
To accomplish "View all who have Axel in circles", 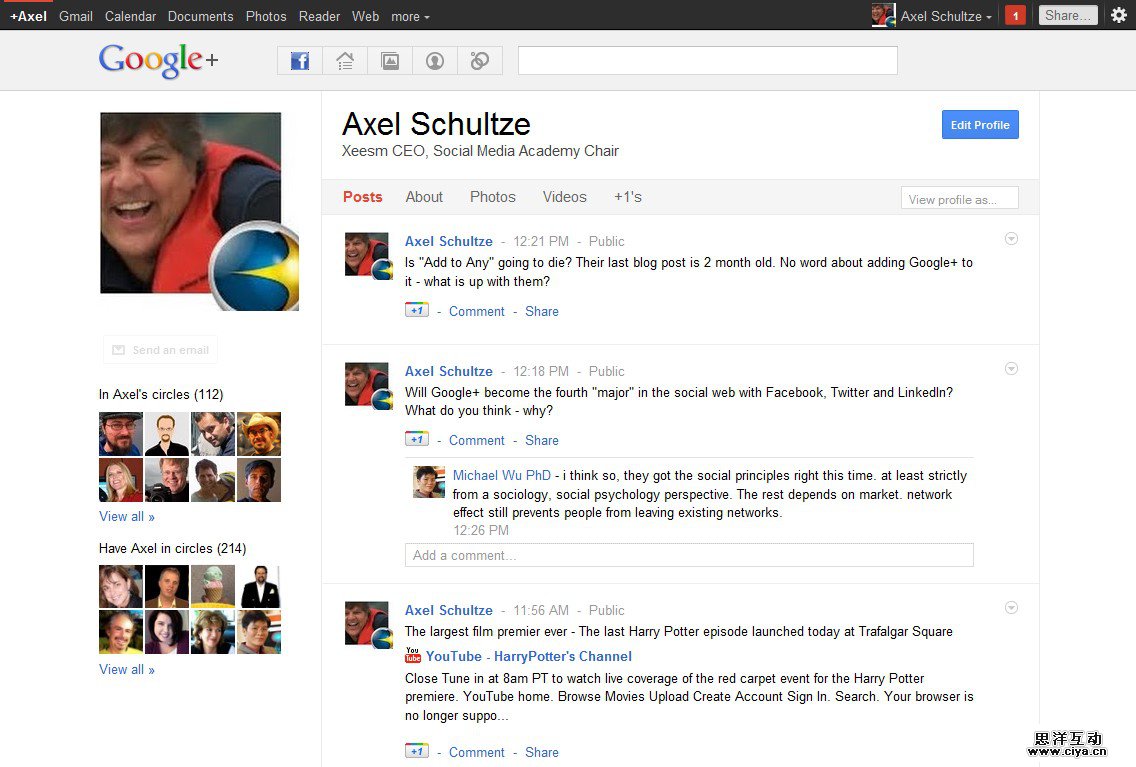I will tap(127, 669).
